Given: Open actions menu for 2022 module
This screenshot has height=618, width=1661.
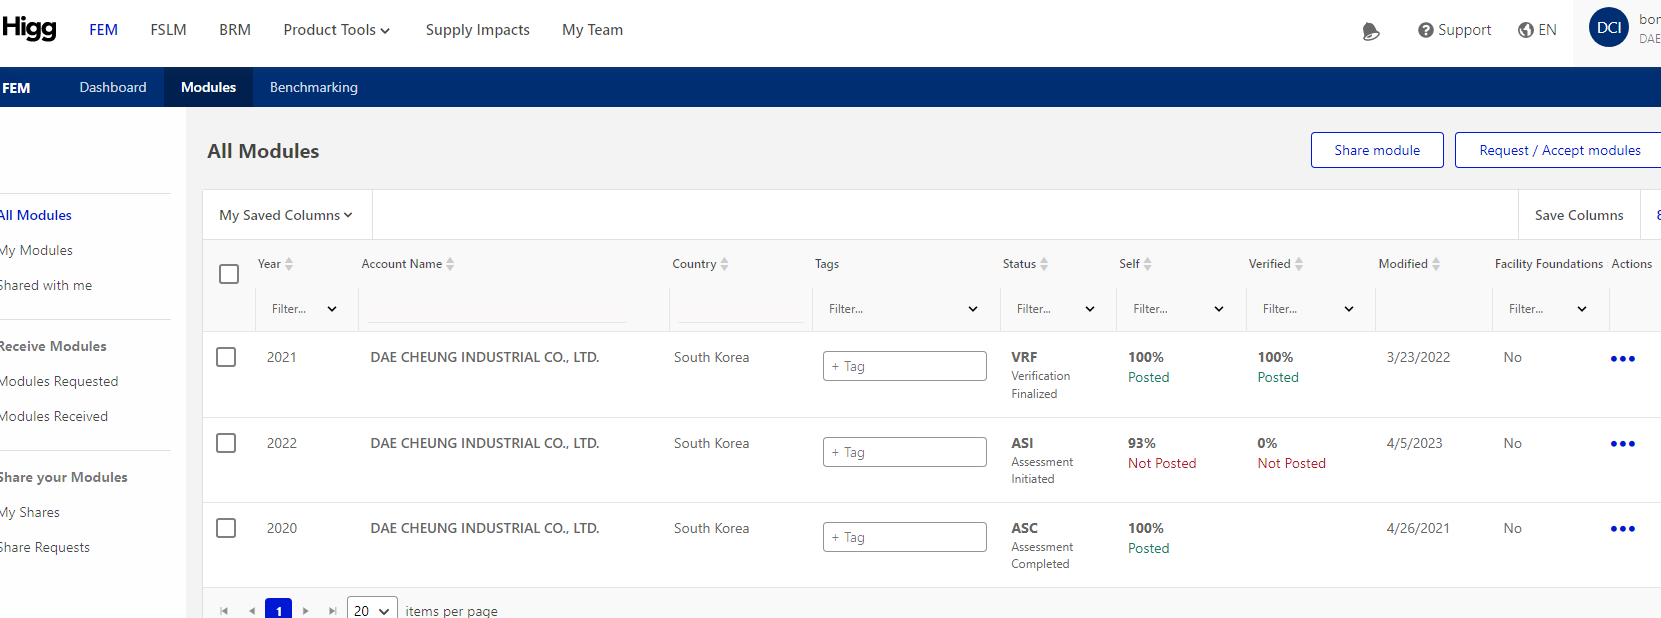Looking at the screenshot, I should pos(1623,444).
